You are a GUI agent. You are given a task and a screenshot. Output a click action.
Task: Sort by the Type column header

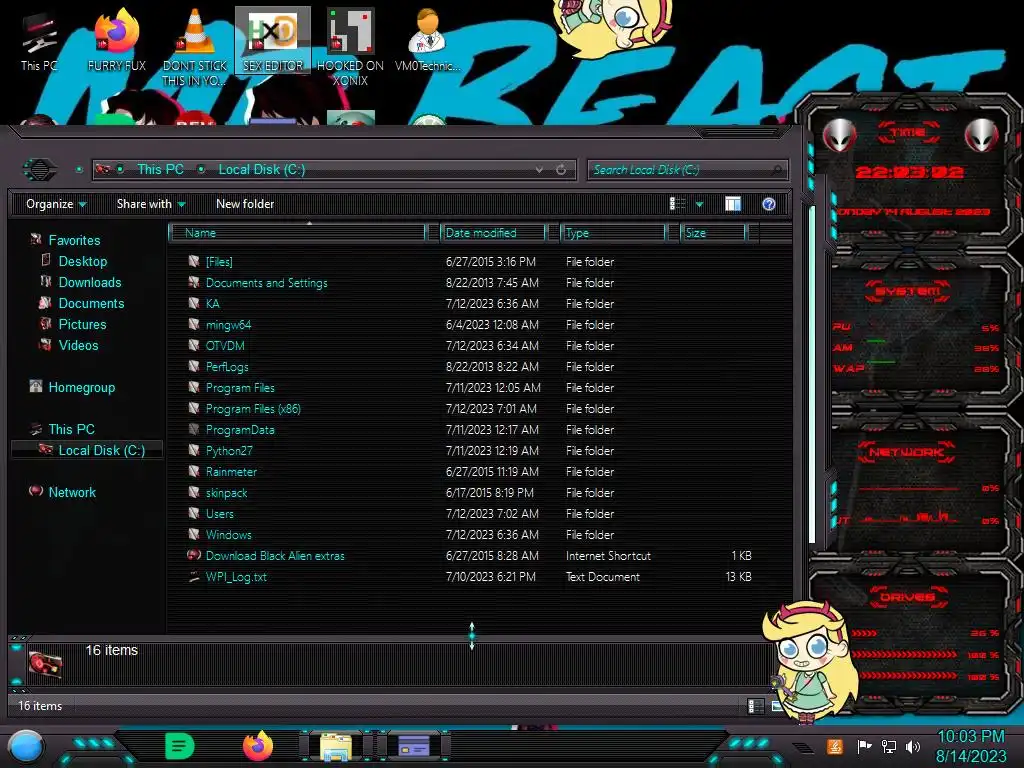coord(613,232)
